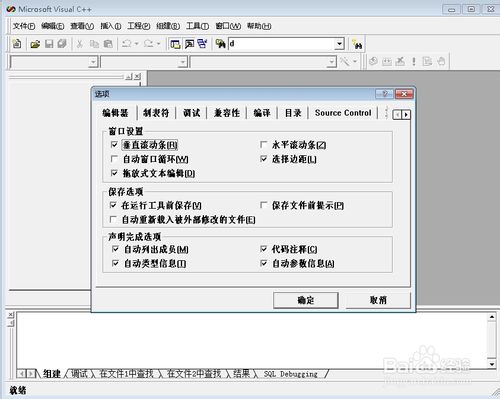Expand the second WizardBar filter combo box
Viewport: 500px width, 399px height.
click(x=182, y=62)
